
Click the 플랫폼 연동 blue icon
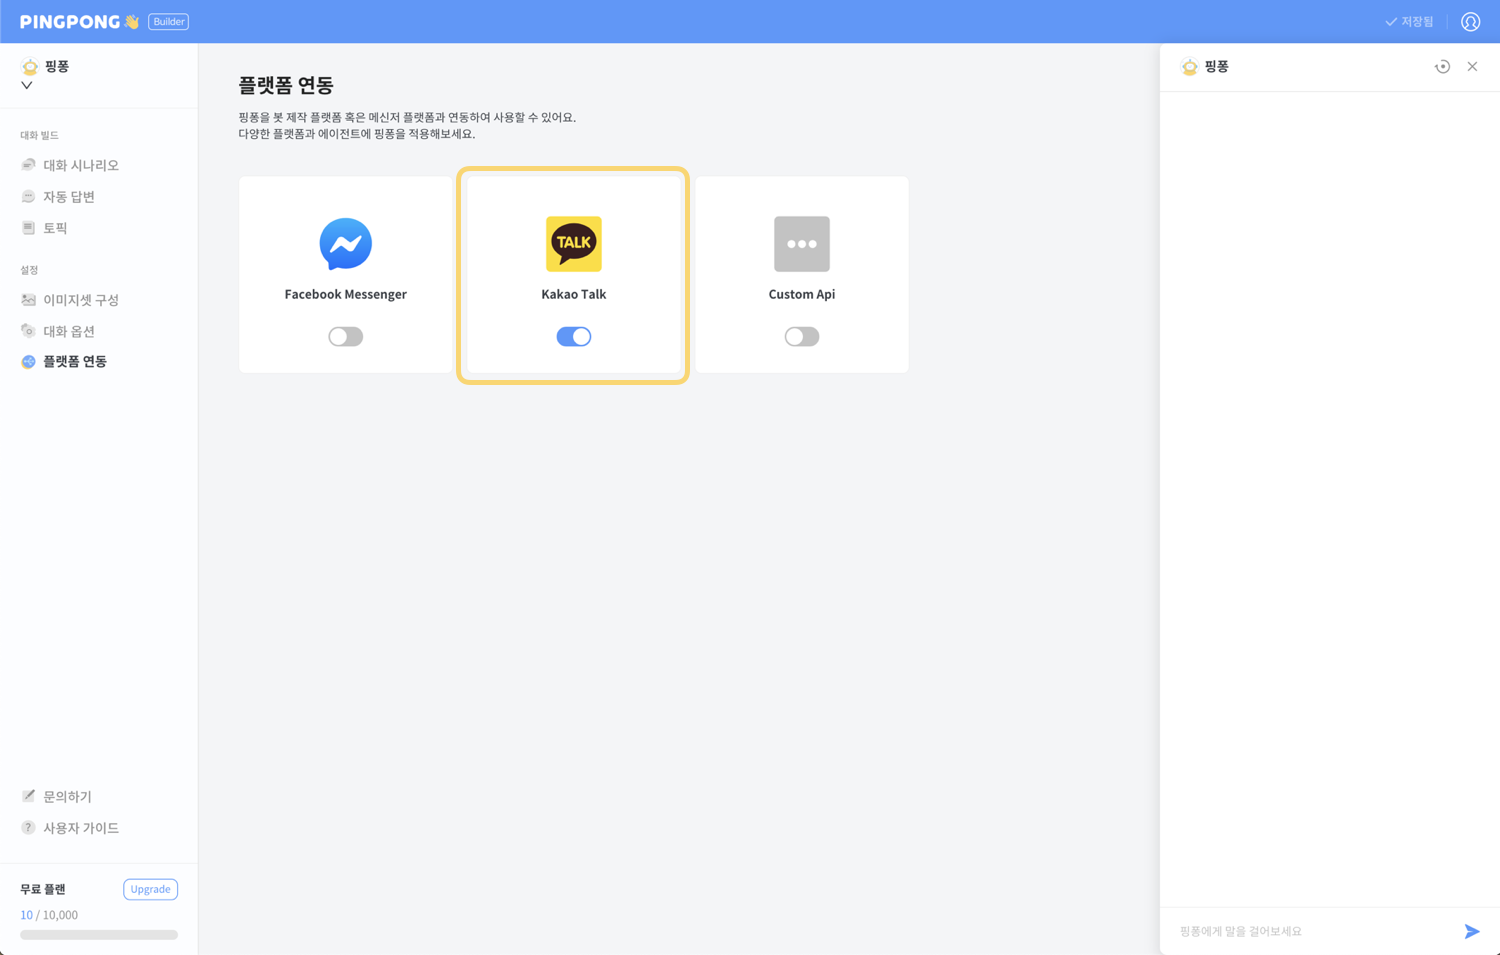point(28,361)
